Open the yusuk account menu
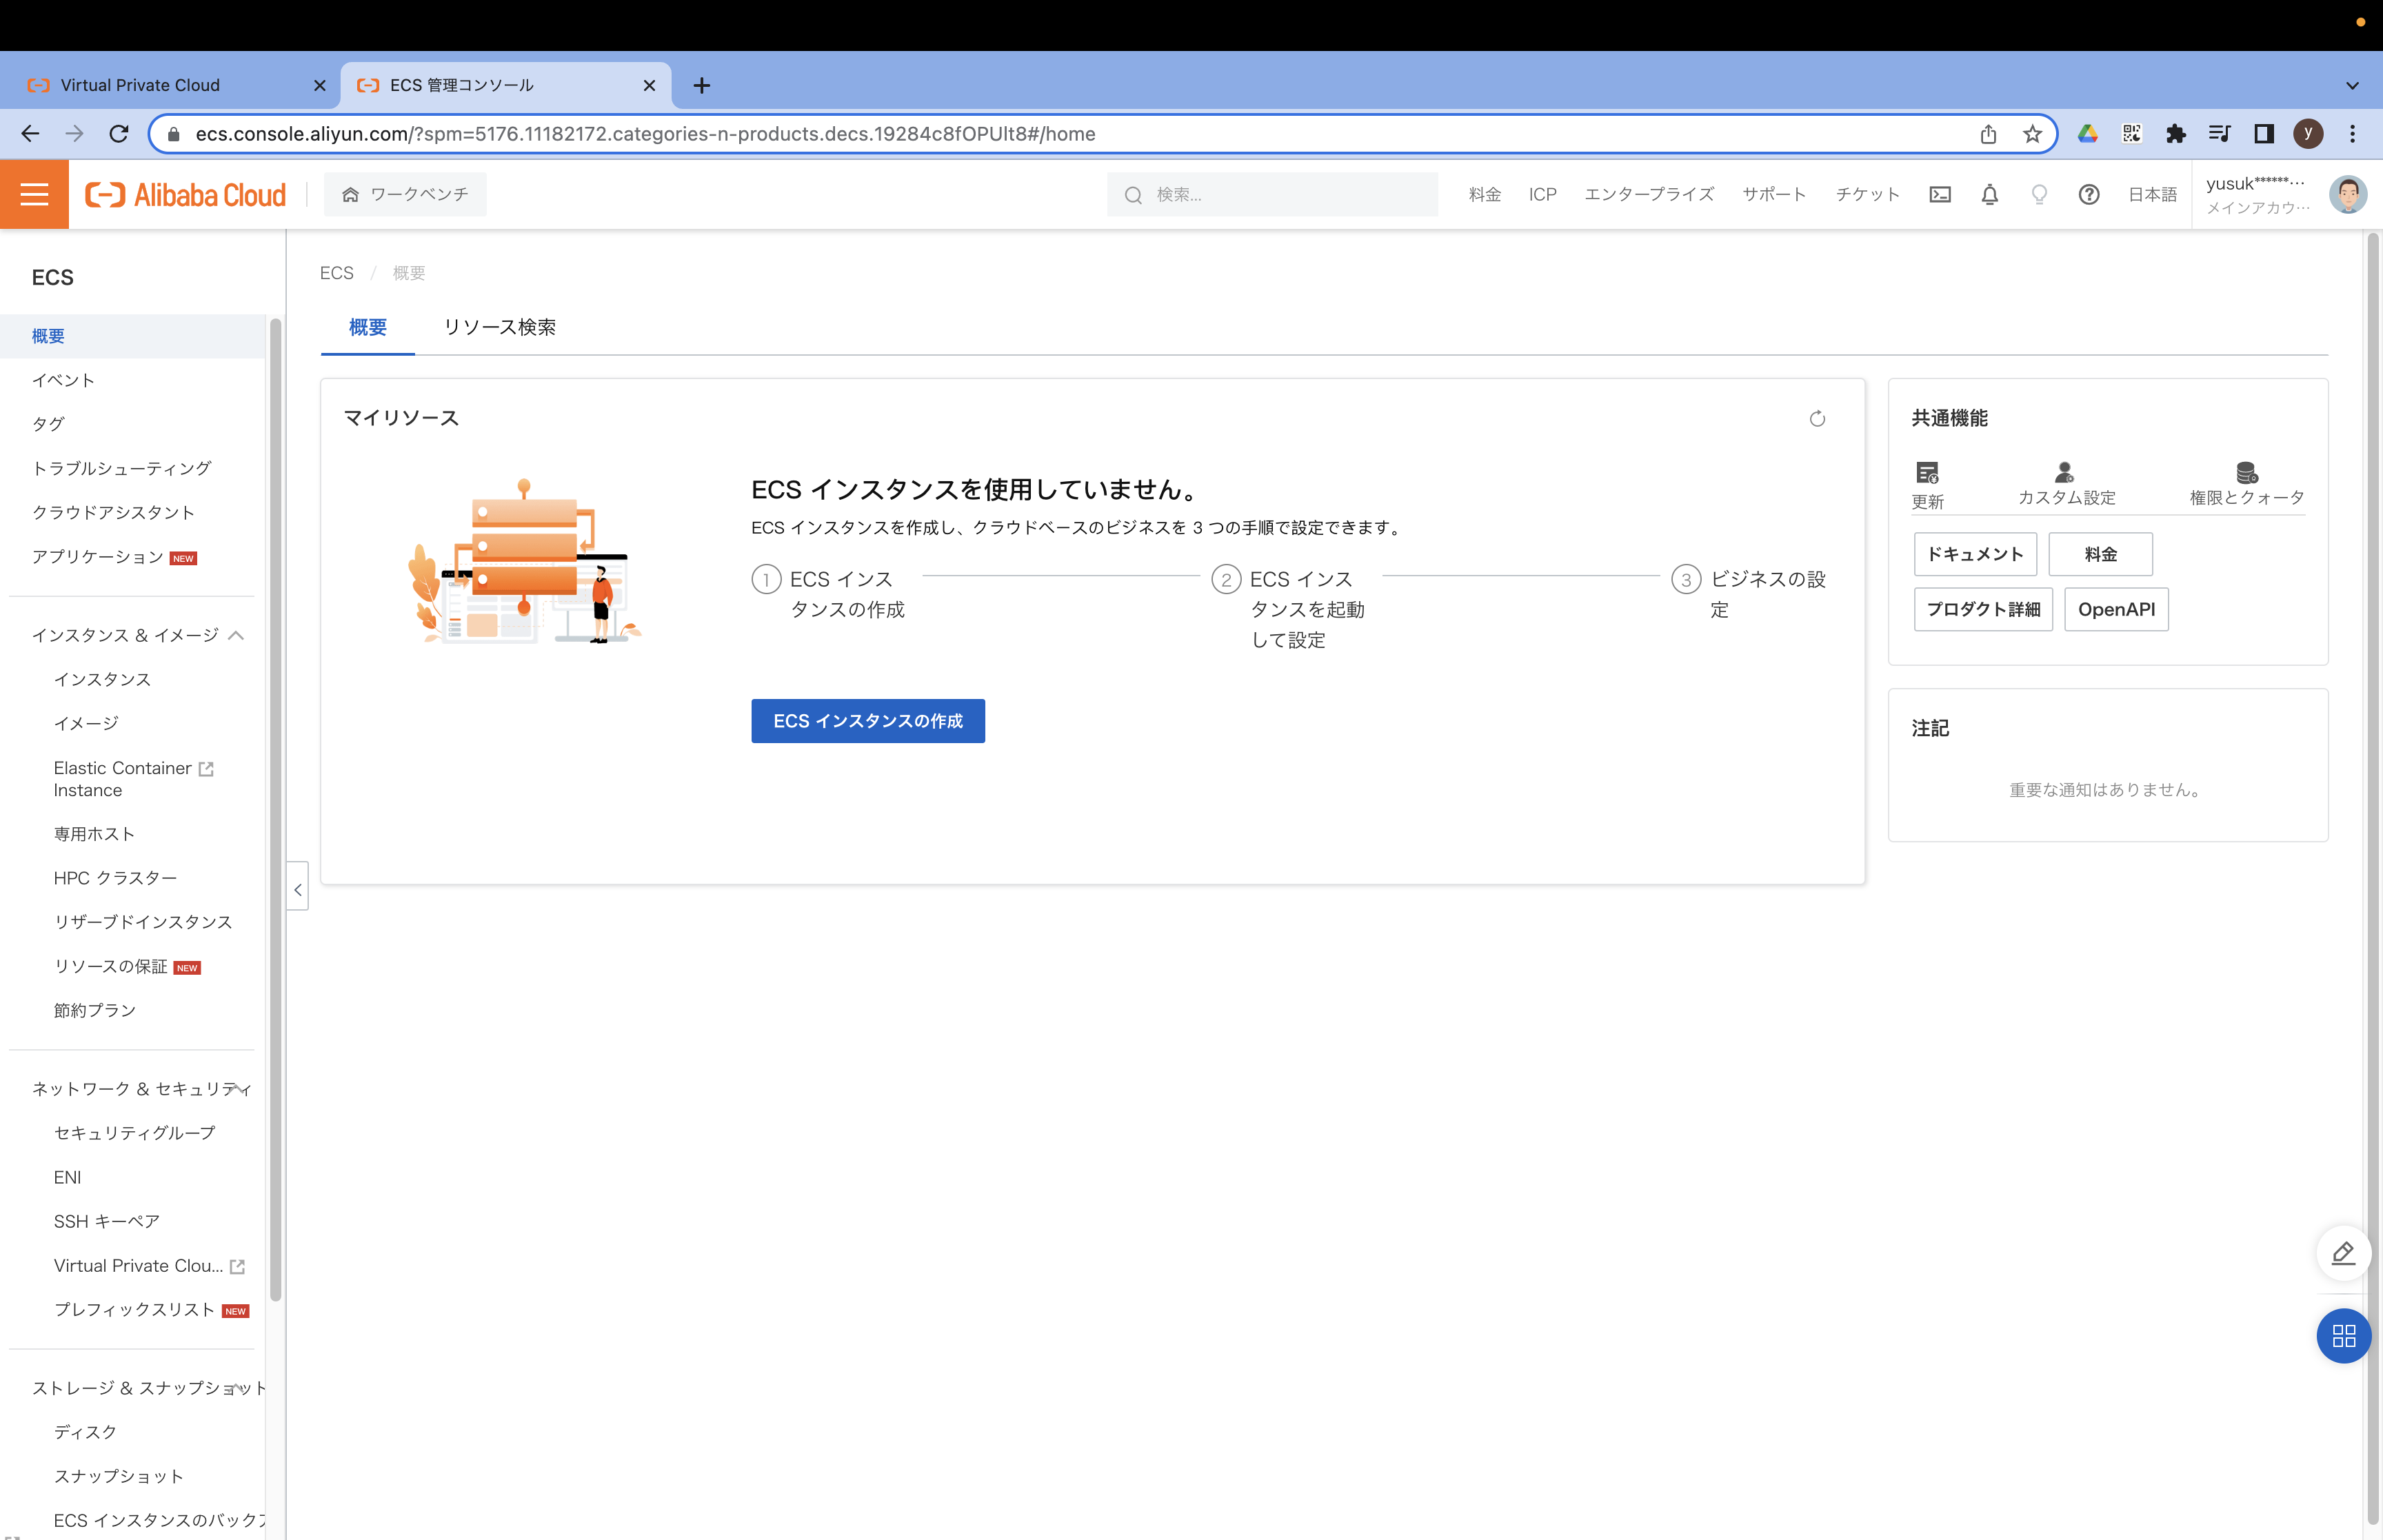The height and width of the screenshot is (1540, 2383). (2258, 193)
